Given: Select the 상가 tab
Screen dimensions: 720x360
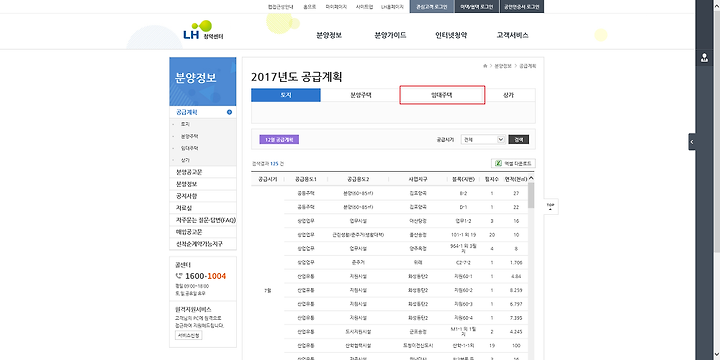Looking at the screenshot, I should pos(509,95).
